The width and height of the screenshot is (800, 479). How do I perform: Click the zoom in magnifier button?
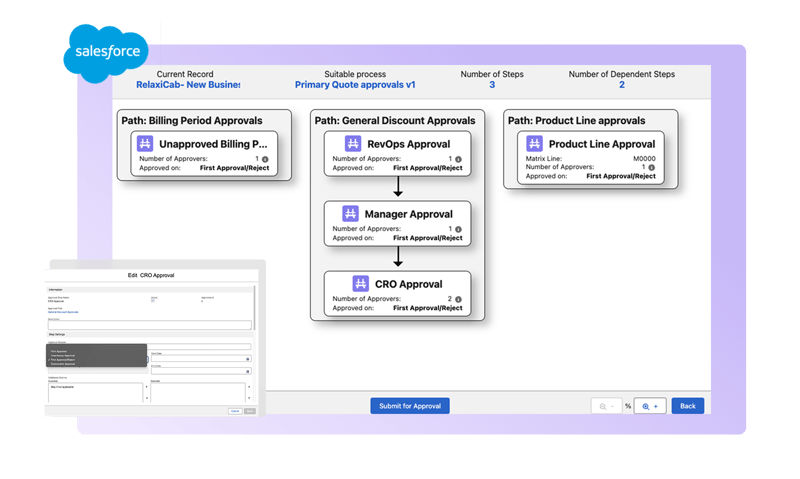650,406
